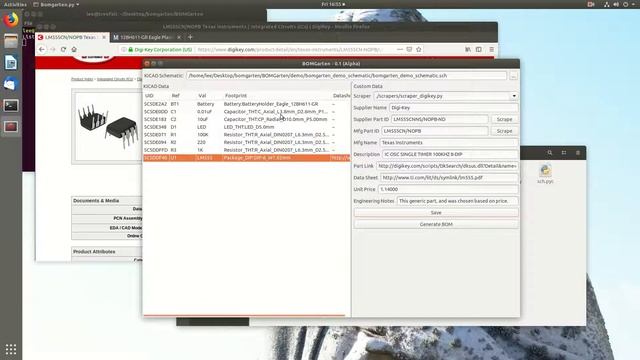This screenshot has width=640, height=360.
Task: Reload the Digi-Key page in Firefox
Action: coord(63,49)
